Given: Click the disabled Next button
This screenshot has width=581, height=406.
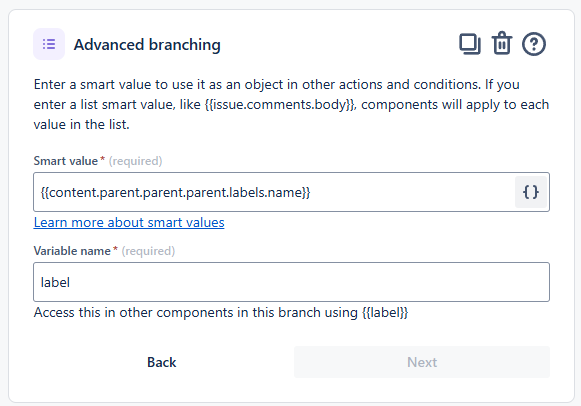Looking at the screenshot, I should tap(422, 362).
